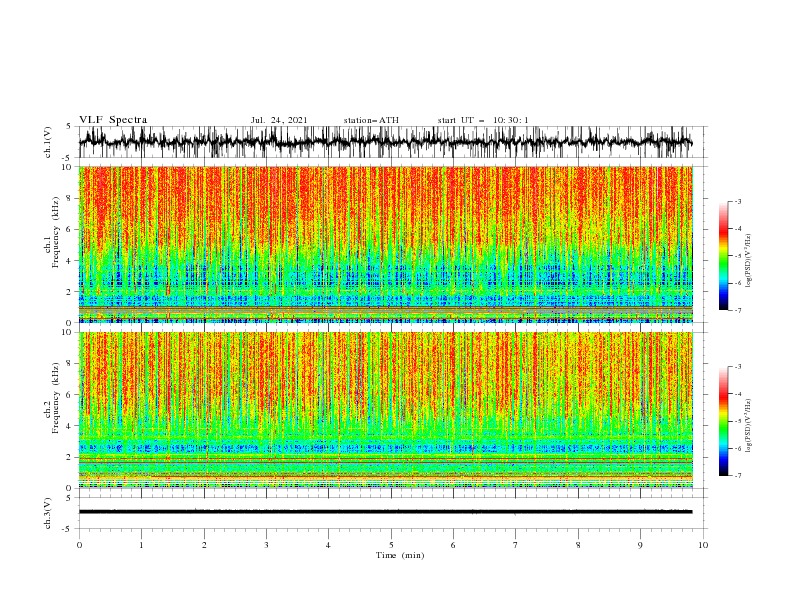Click time axis tick label "5"
The height and width of the screenshot is (612, 792).
[391, 545]
